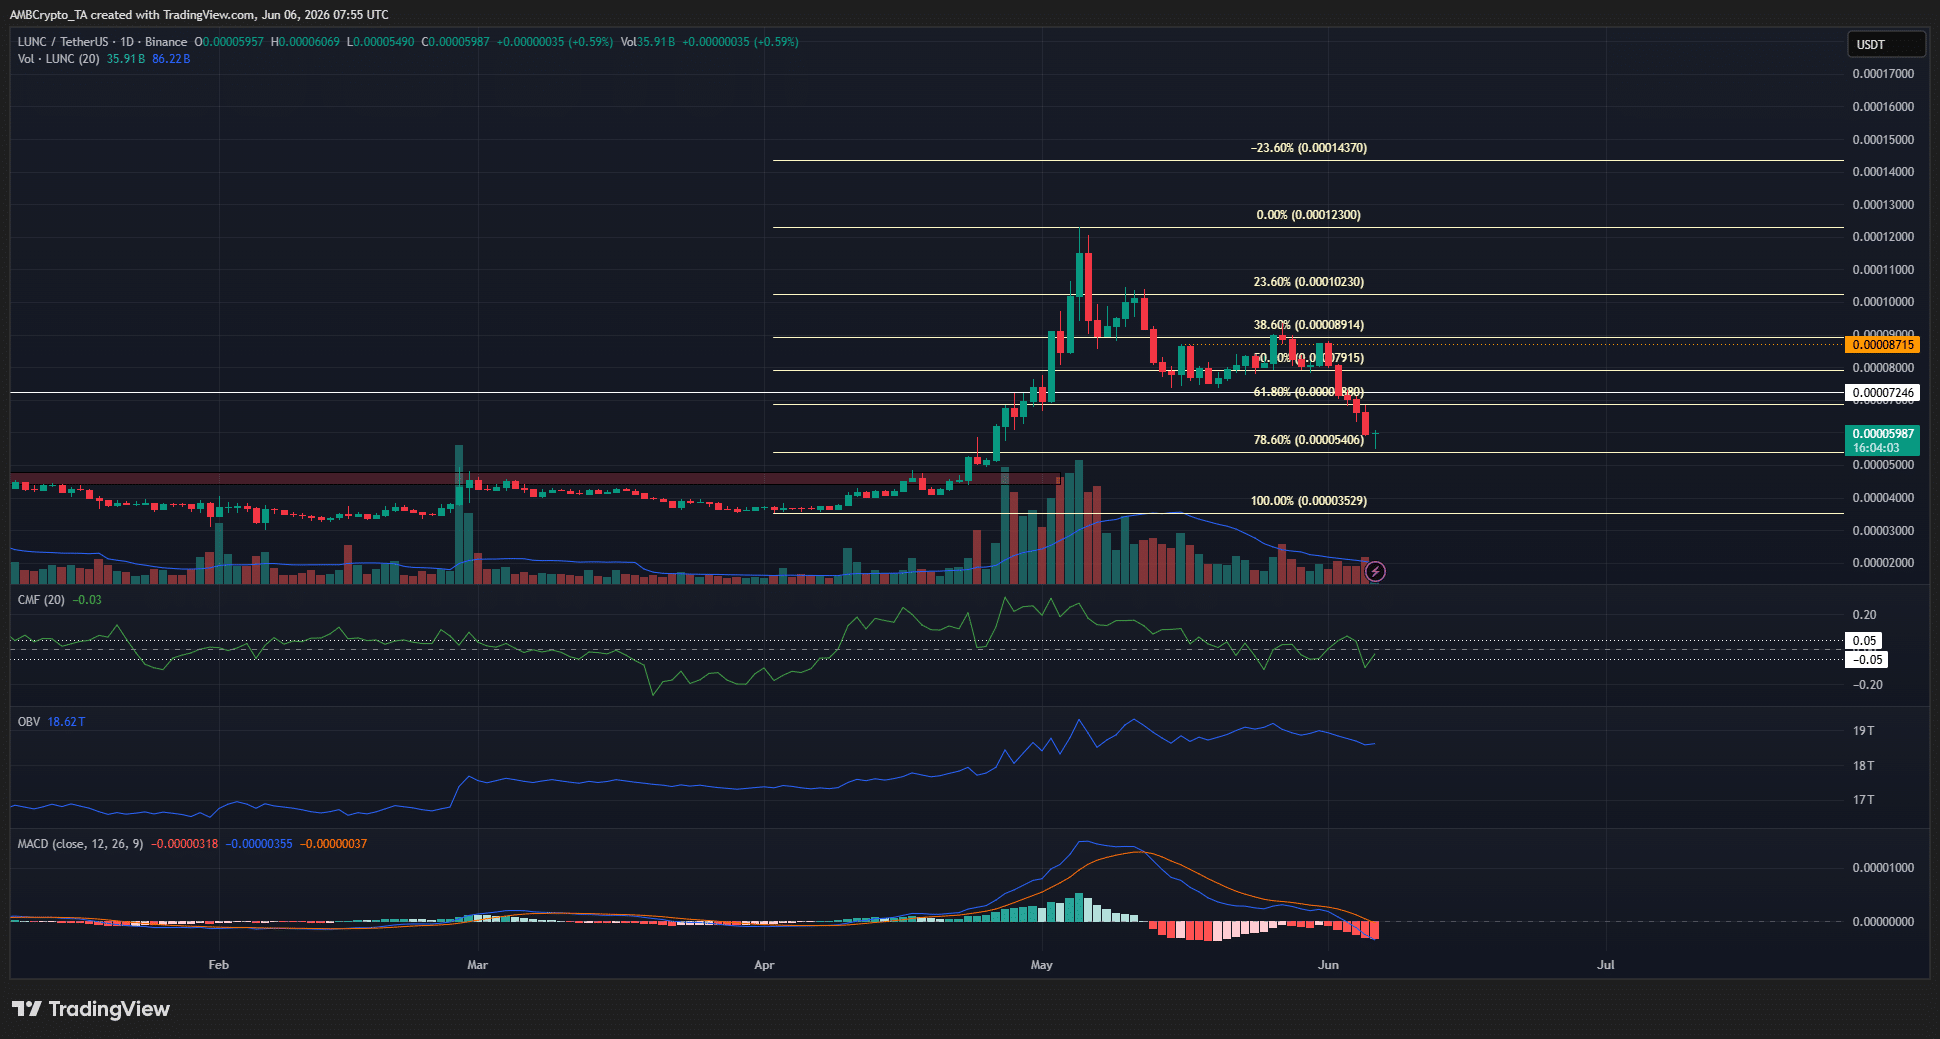
Task: Click the 0.00001000 MACD axis label
Action: 1883,868
